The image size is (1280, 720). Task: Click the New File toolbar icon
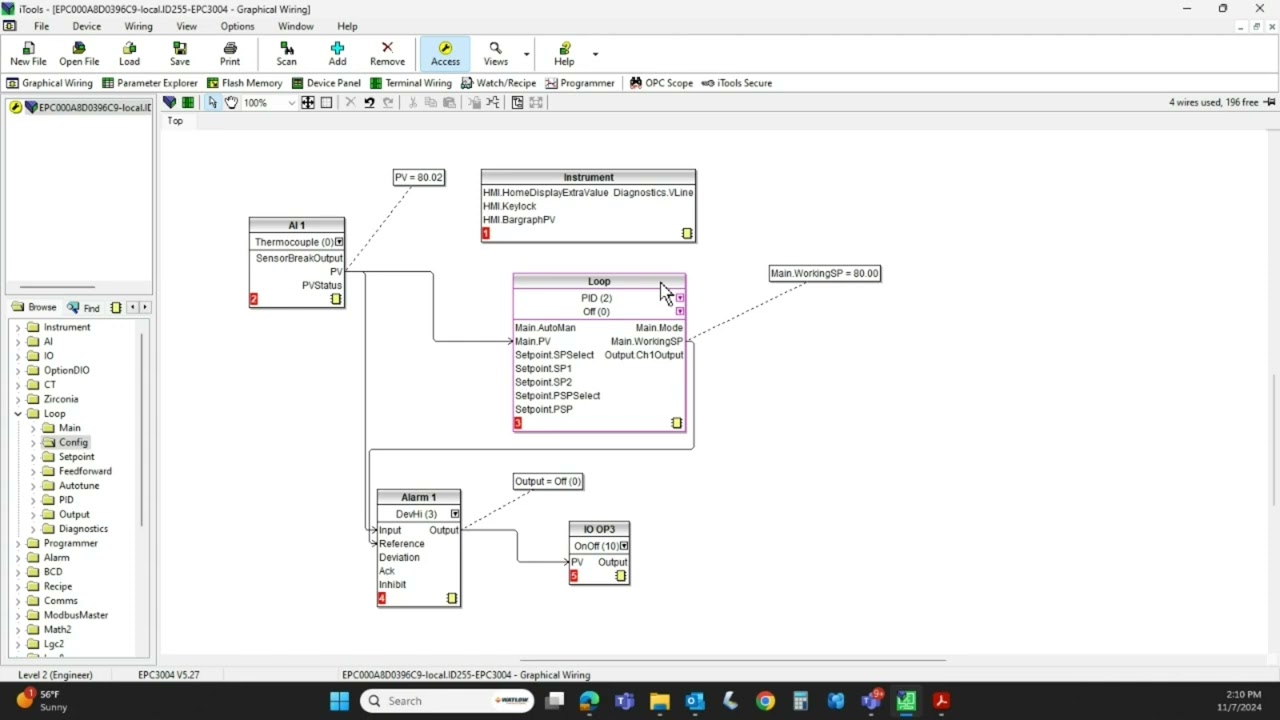pyautogui.click(x=28, y=54)
